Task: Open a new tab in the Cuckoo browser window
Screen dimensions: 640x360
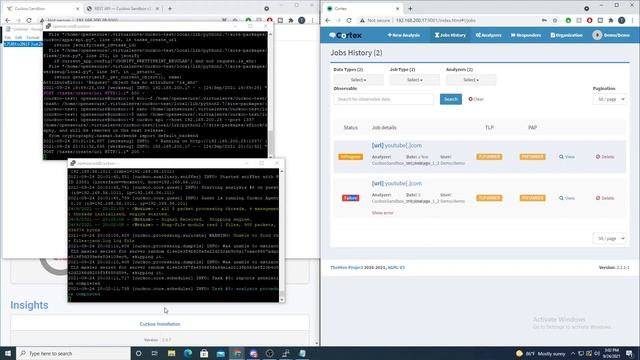Action: [x=170, y=9]
